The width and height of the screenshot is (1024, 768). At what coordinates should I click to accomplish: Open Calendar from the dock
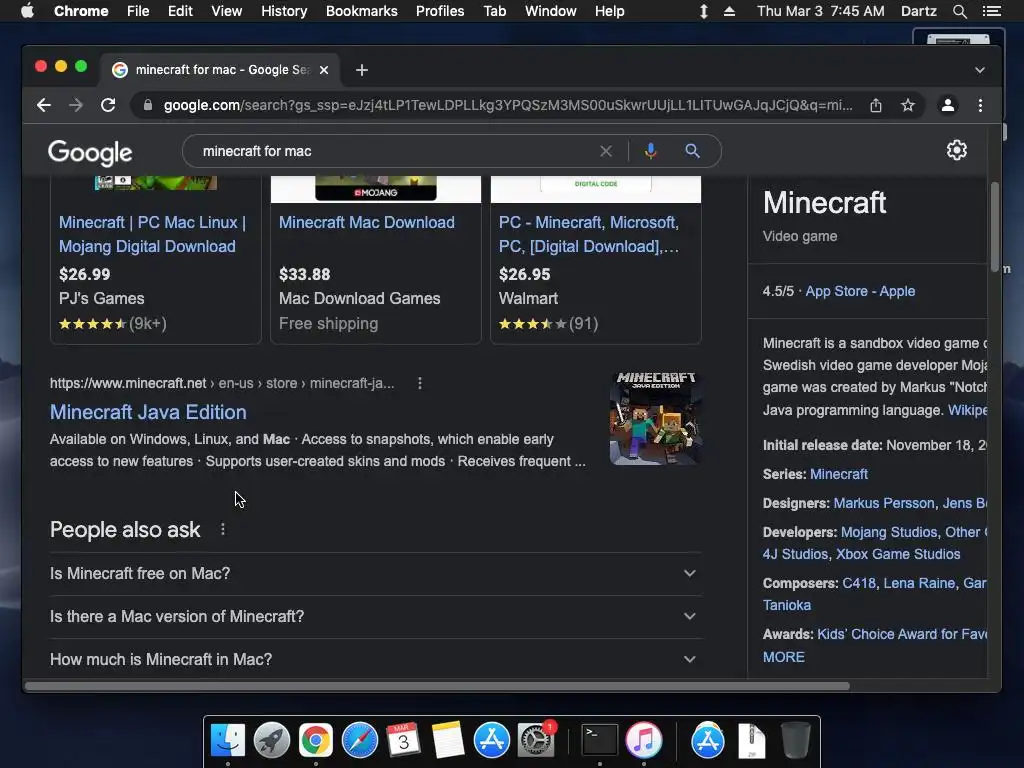coord(403,741)
